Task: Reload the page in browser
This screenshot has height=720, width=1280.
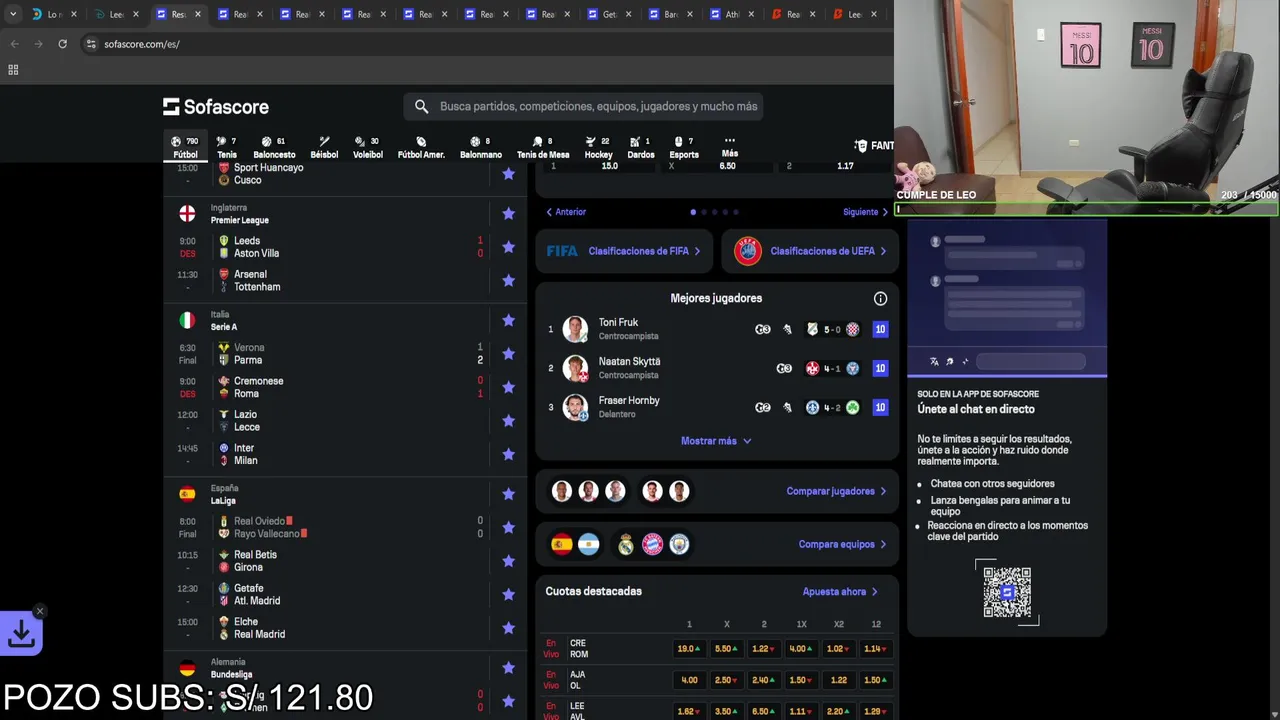Action: point(62,44)
